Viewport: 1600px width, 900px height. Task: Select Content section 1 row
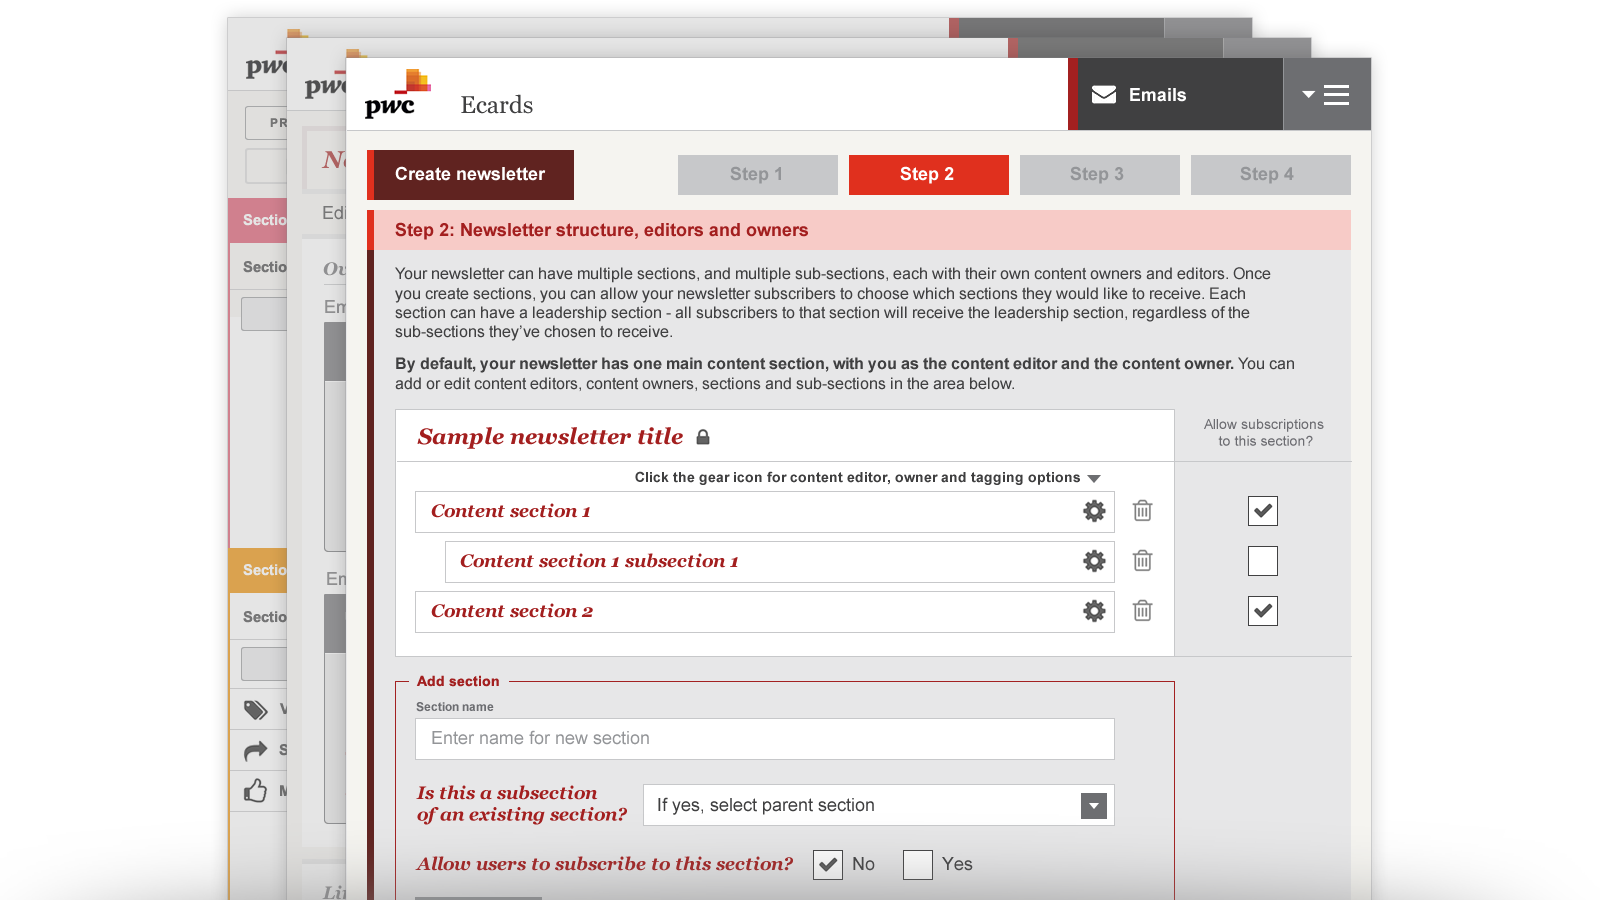765,512
